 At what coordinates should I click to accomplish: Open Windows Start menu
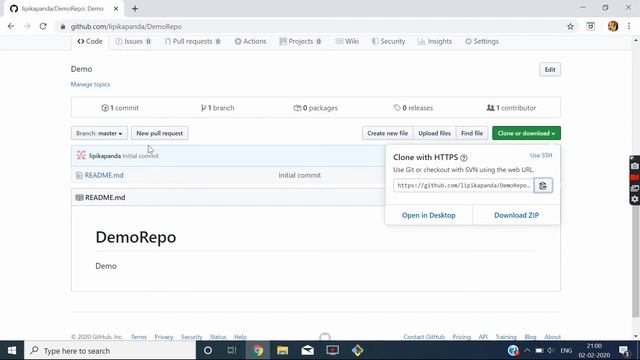(12, 350)
